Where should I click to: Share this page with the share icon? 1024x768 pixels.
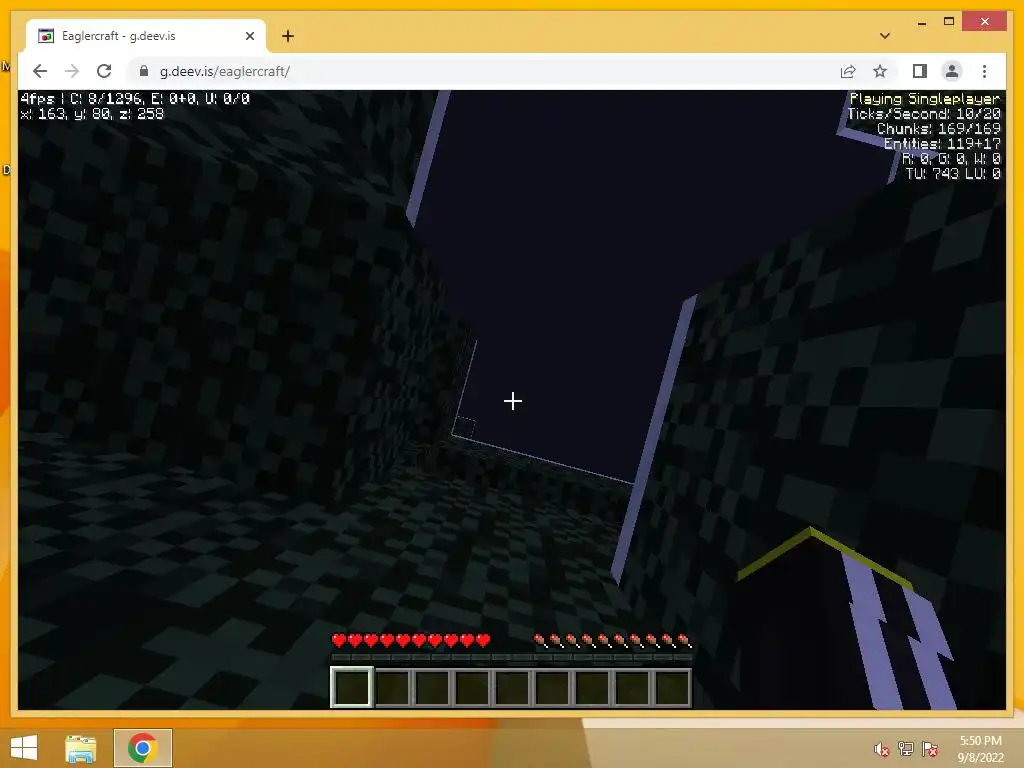click(x=848, y=71)
